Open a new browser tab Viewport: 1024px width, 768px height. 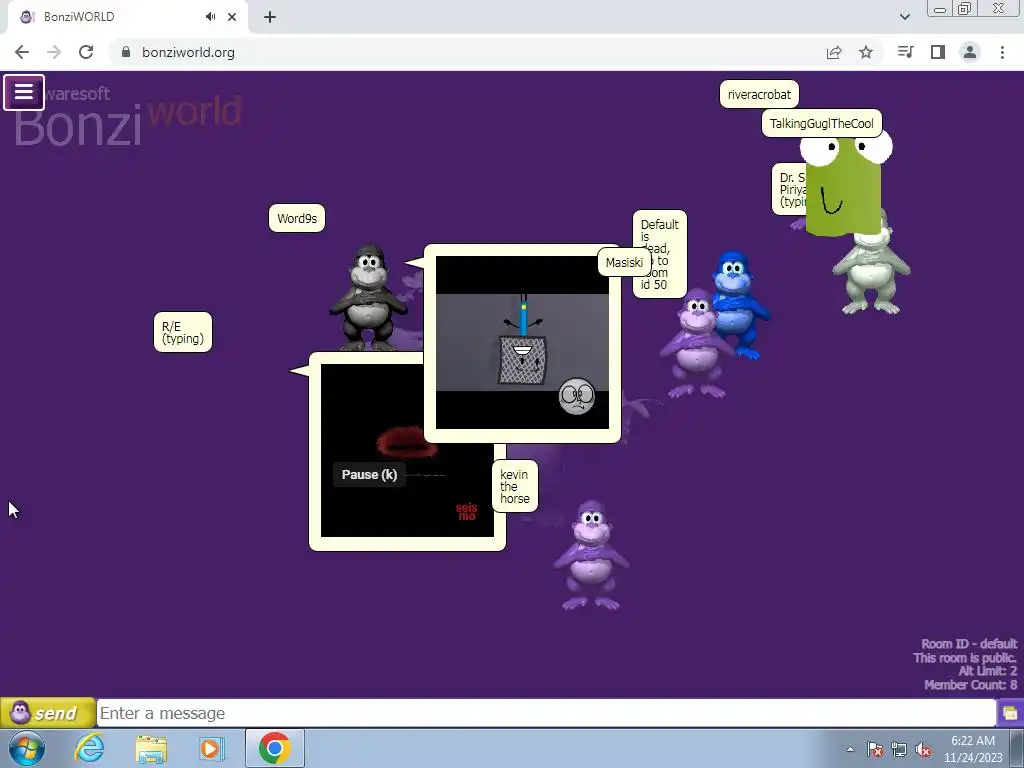(270, 17)
